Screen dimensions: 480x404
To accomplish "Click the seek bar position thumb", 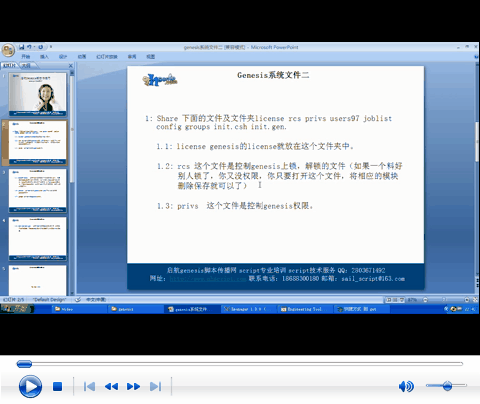I will coord(24,364).
